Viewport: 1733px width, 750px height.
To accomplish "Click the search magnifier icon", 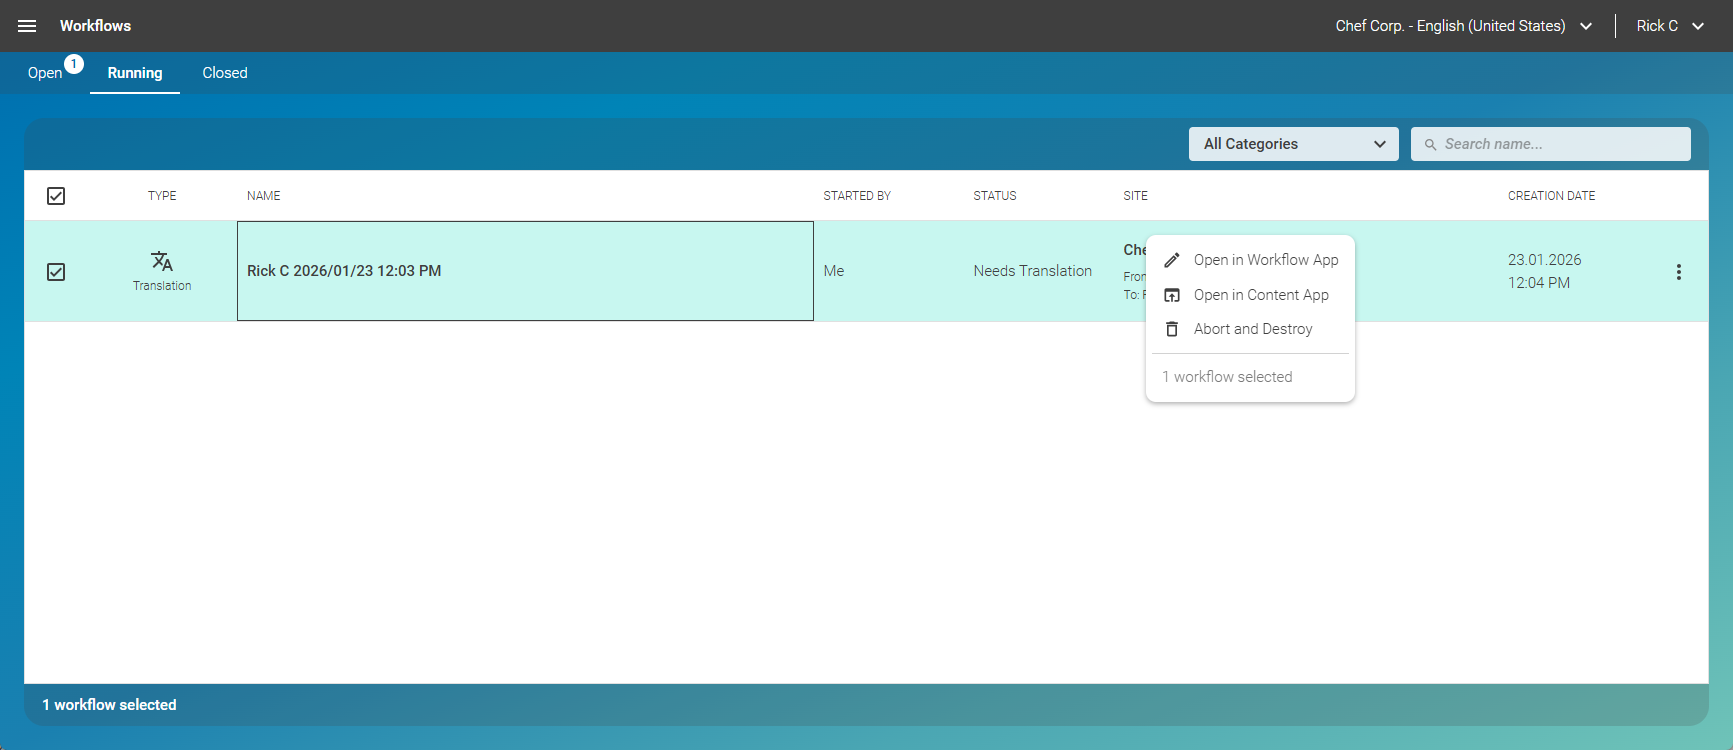I will tap(1430, 145).
